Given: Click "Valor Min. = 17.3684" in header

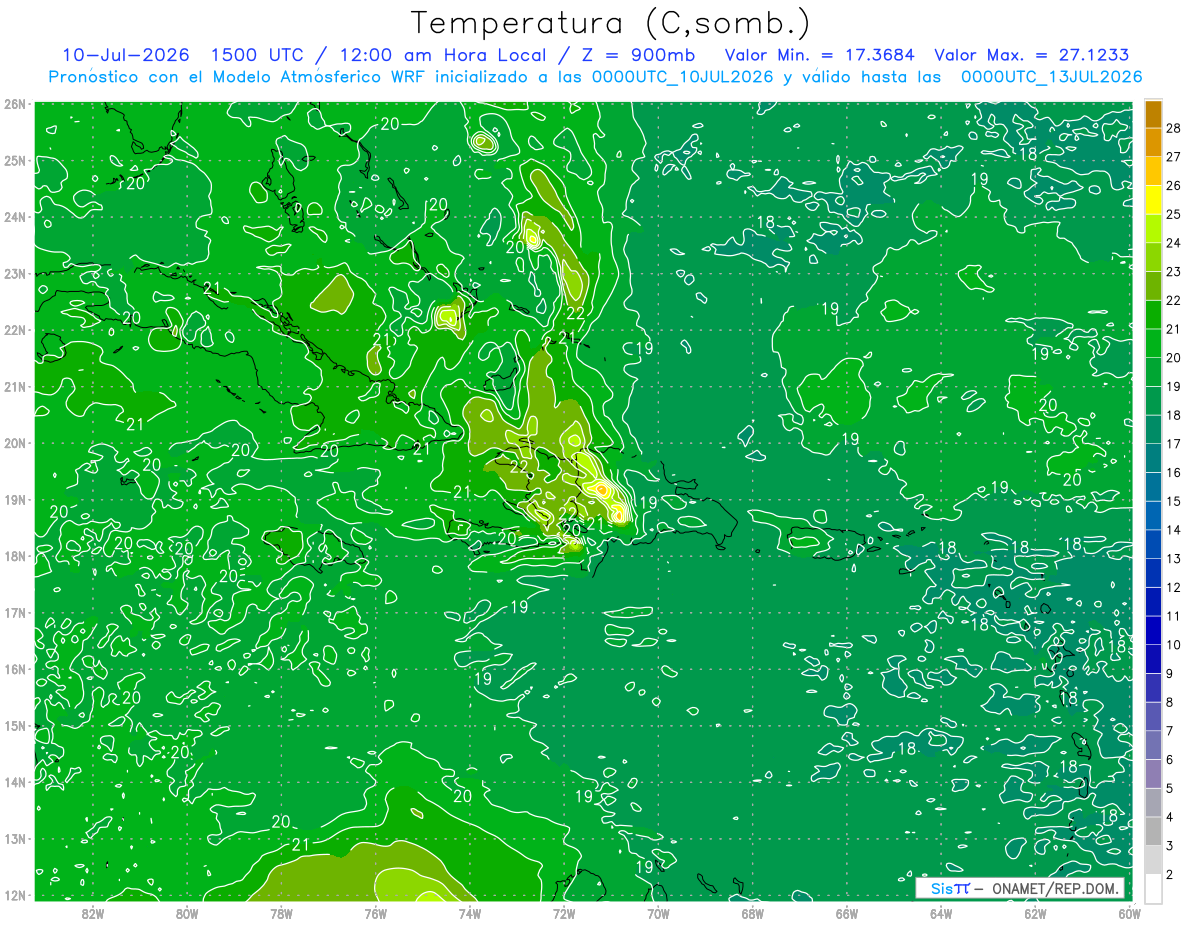Looking at the screenshot, I should click(x=819, y=55).
